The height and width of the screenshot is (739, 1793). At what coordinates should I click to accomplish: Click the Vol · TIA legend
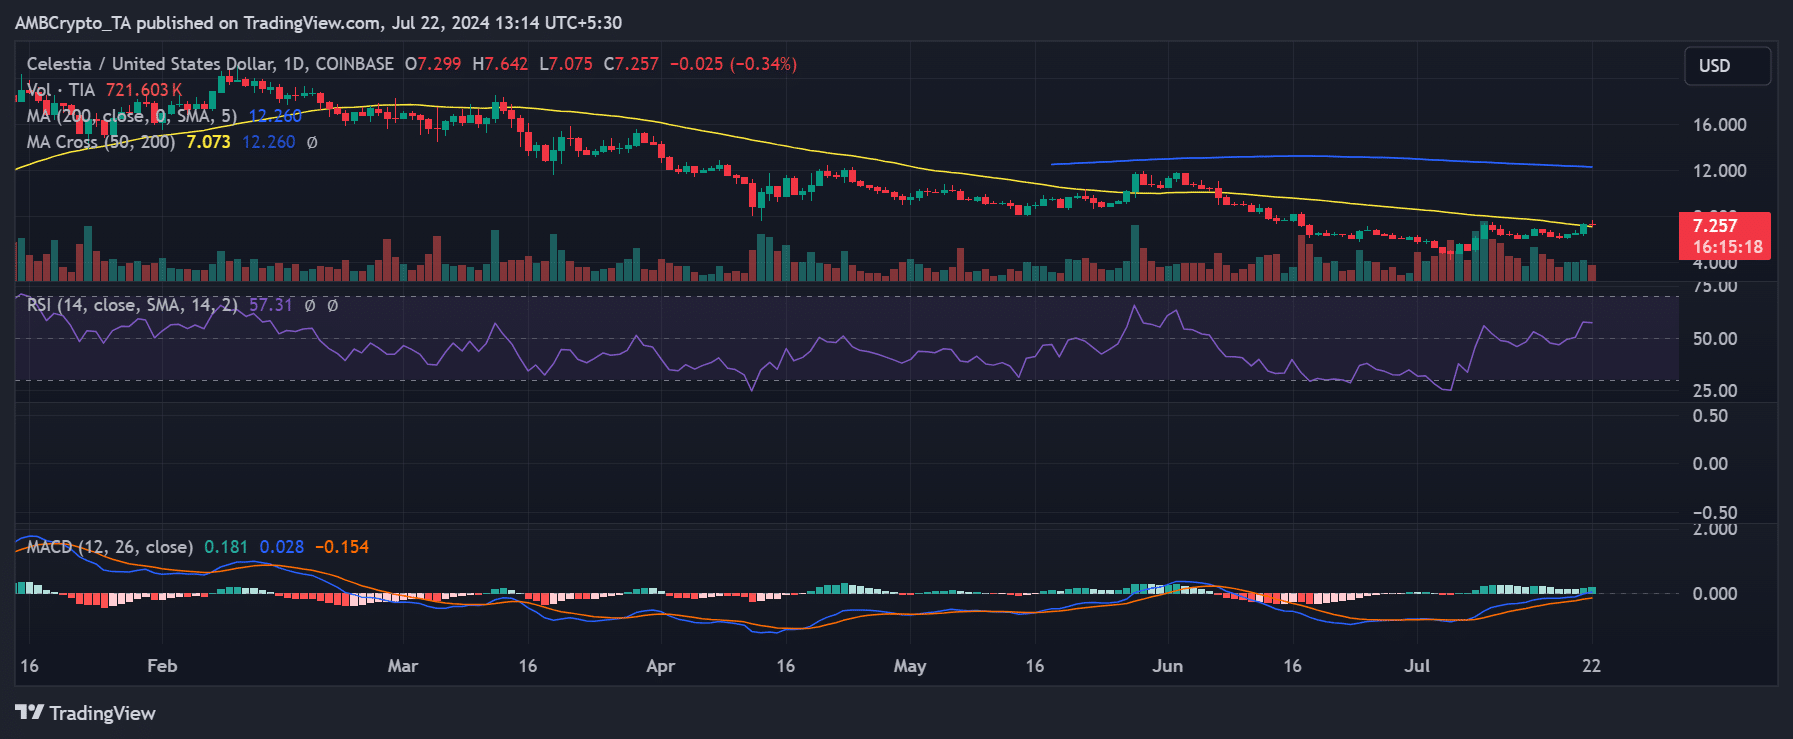pyautogui.click(x=60, y=90)
